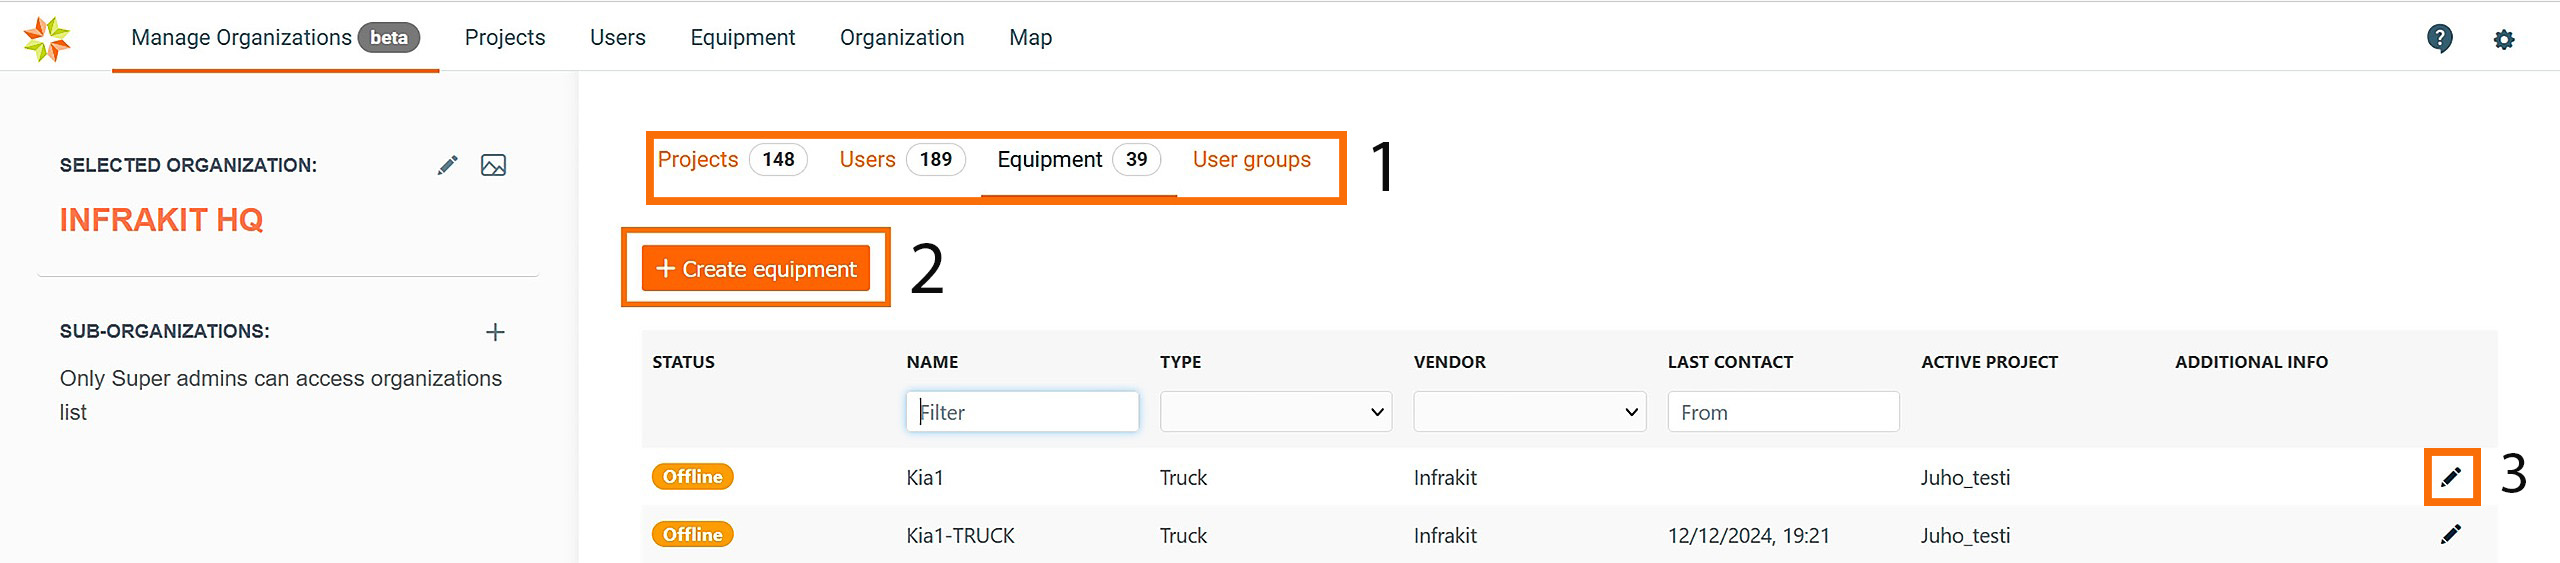Change organization image icon

click(x=493, y=165)
